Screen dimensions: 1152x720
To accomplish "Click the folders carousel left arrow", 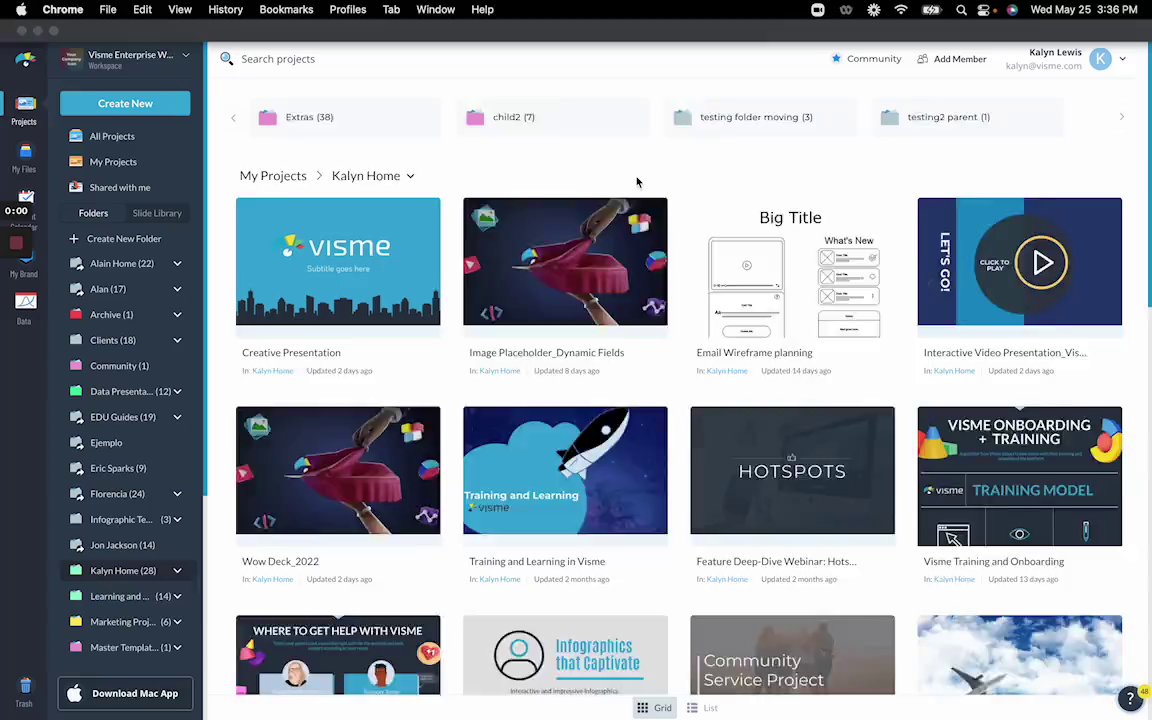I will (x=234, y=118).
